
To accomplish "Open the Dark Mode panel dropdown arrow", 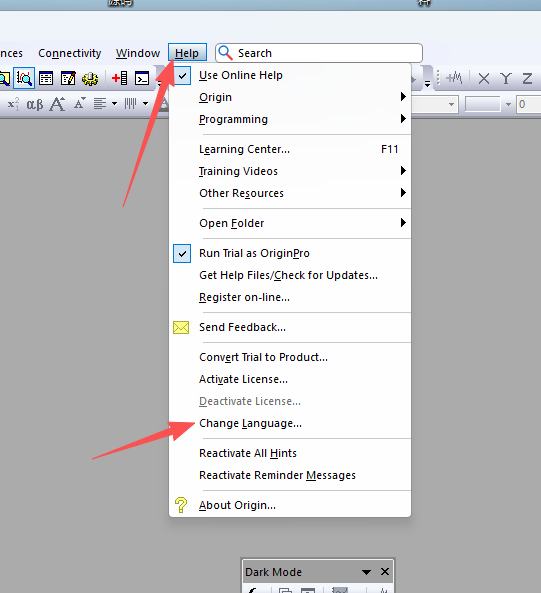I will click(366, 572).
